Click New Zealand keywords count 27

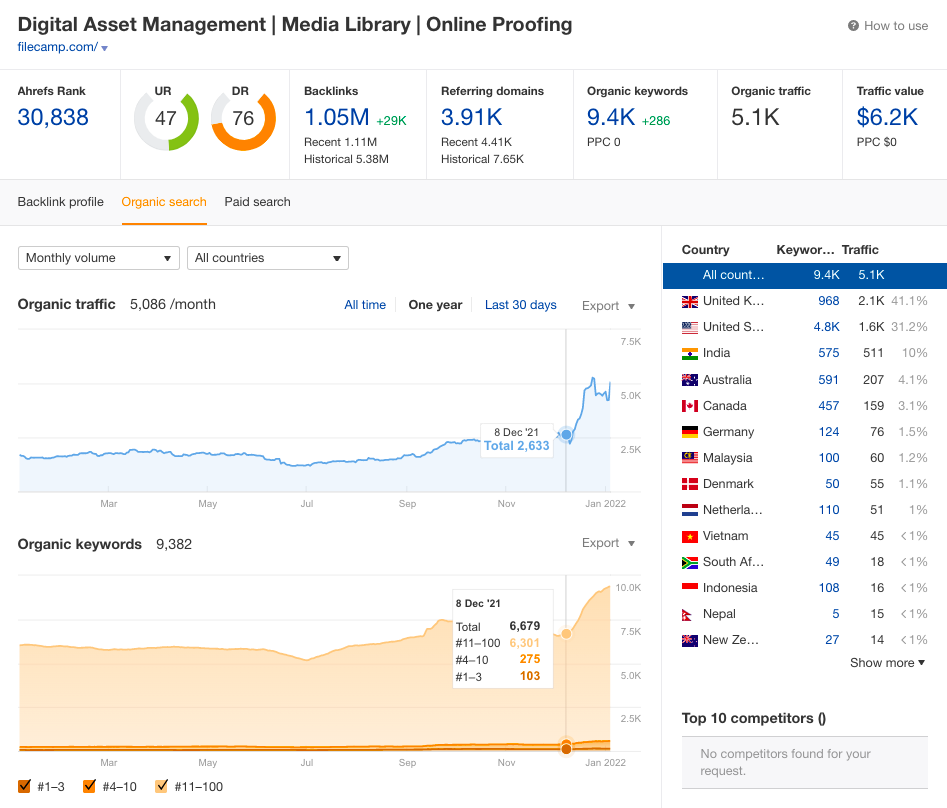click(832, 640)
